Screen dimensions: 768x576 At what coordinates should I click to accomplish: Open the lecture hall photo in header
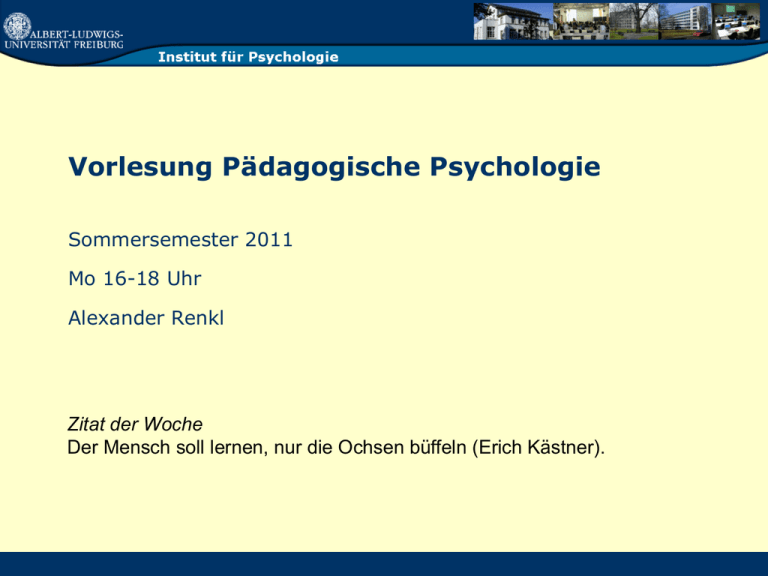581,21
